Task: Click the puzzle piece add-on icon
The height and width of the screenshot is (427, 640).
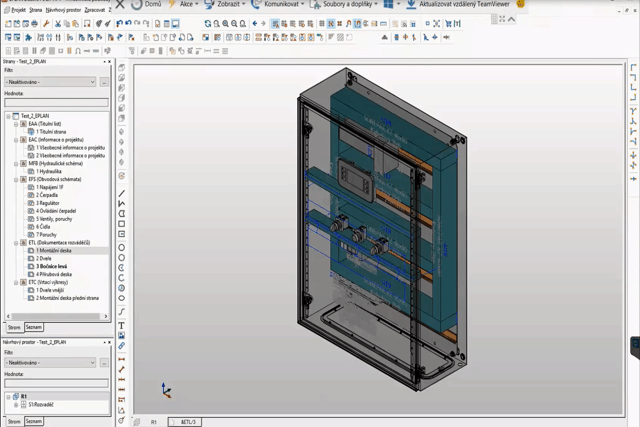Action: tap(28, 38)
